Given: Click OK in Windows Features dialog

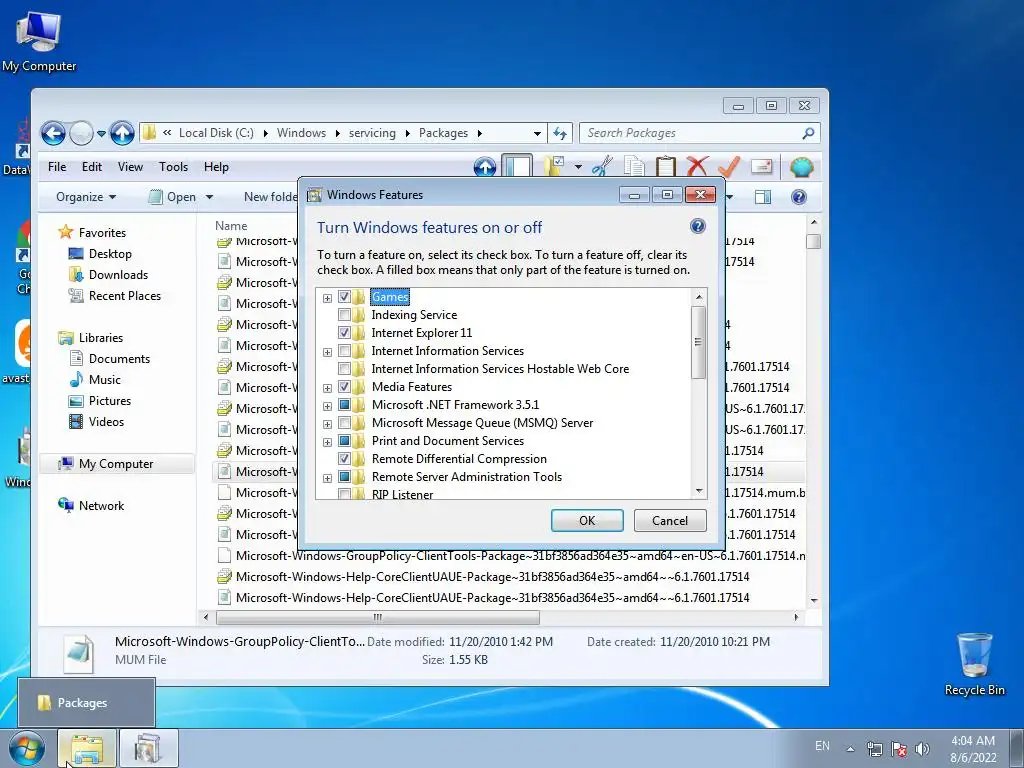Looking at the screenshot, I should click(x=586, y=520).
